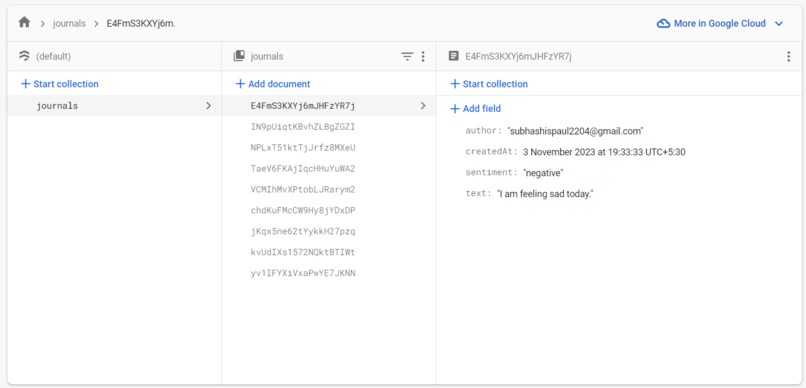The image size is (806, 388).
Task: Click the sentiment value "negative"
Action: 543,173
